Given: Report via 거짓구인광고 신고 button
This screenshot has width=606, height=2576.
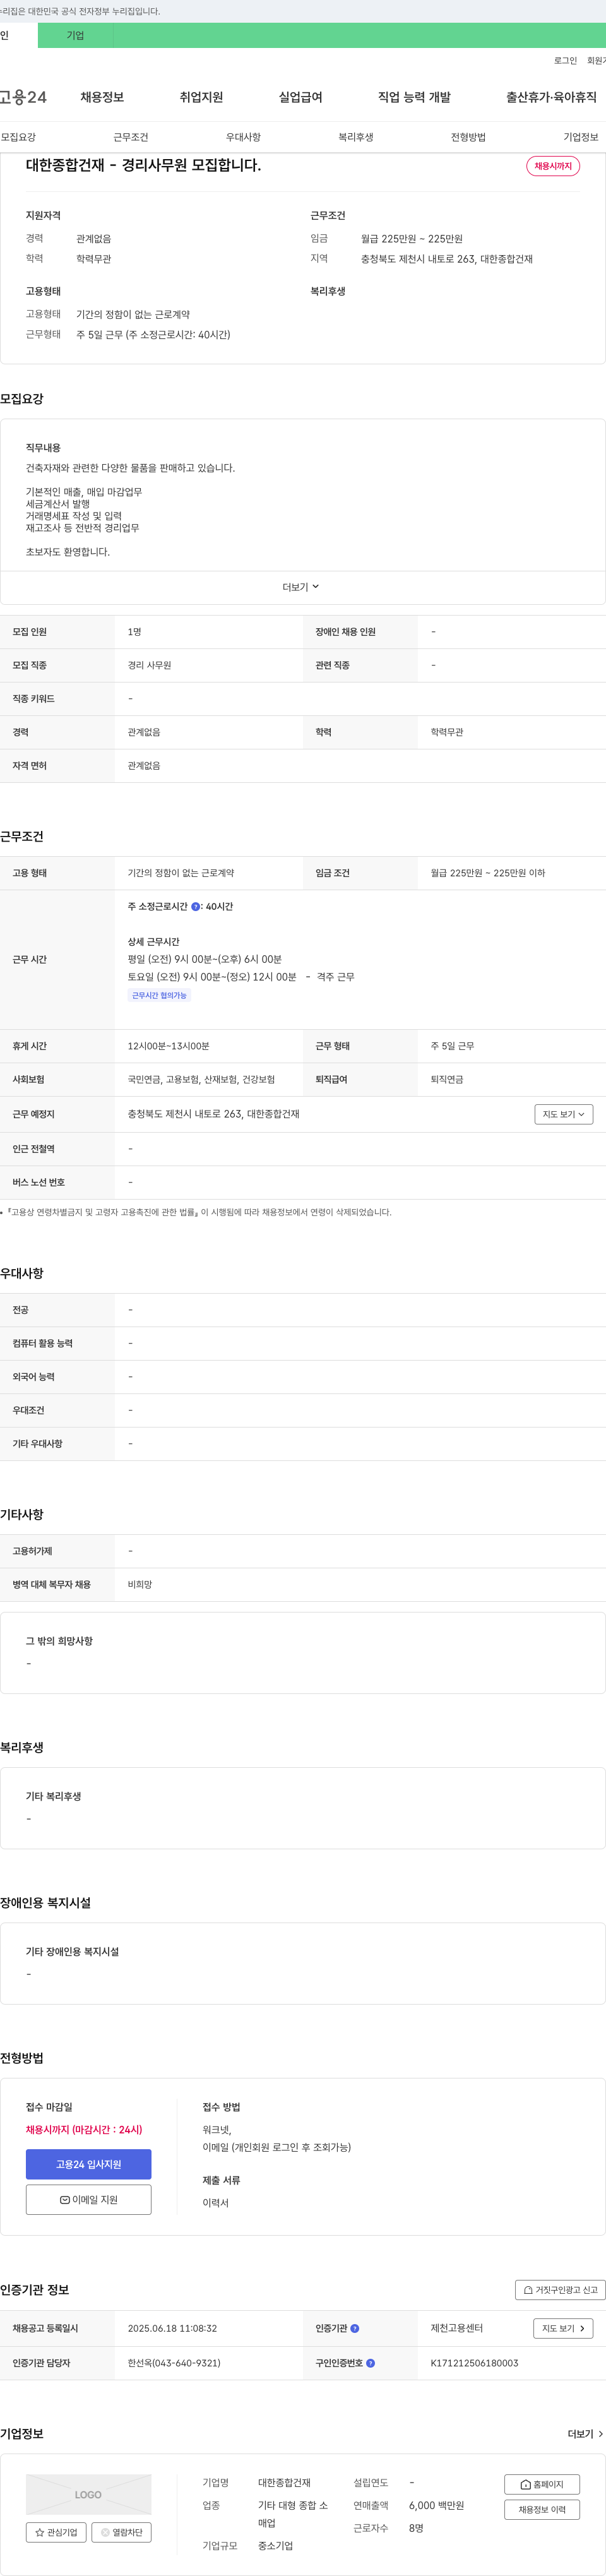Looking at the screenshot, I should click(560, 2289).
